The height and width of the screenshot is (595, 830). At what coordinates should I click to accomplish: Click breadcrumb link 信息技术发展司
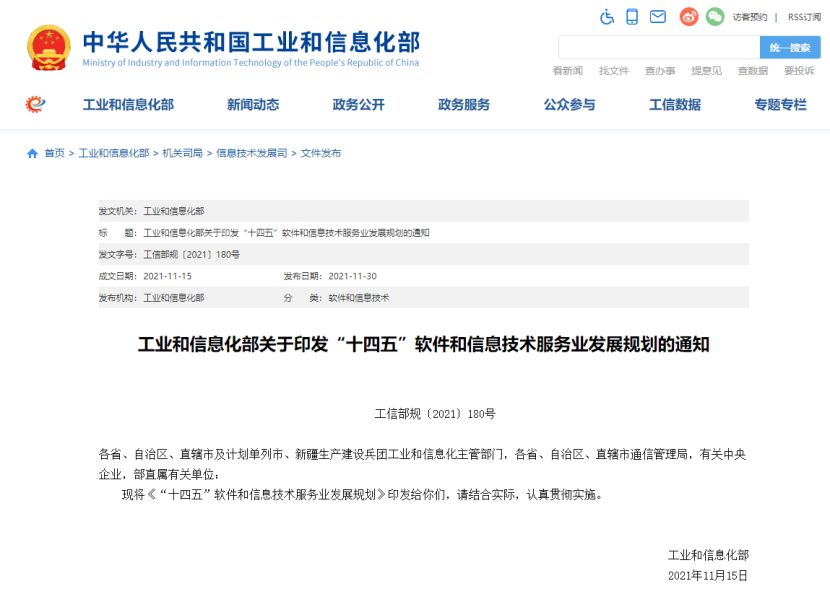point(251,154)
